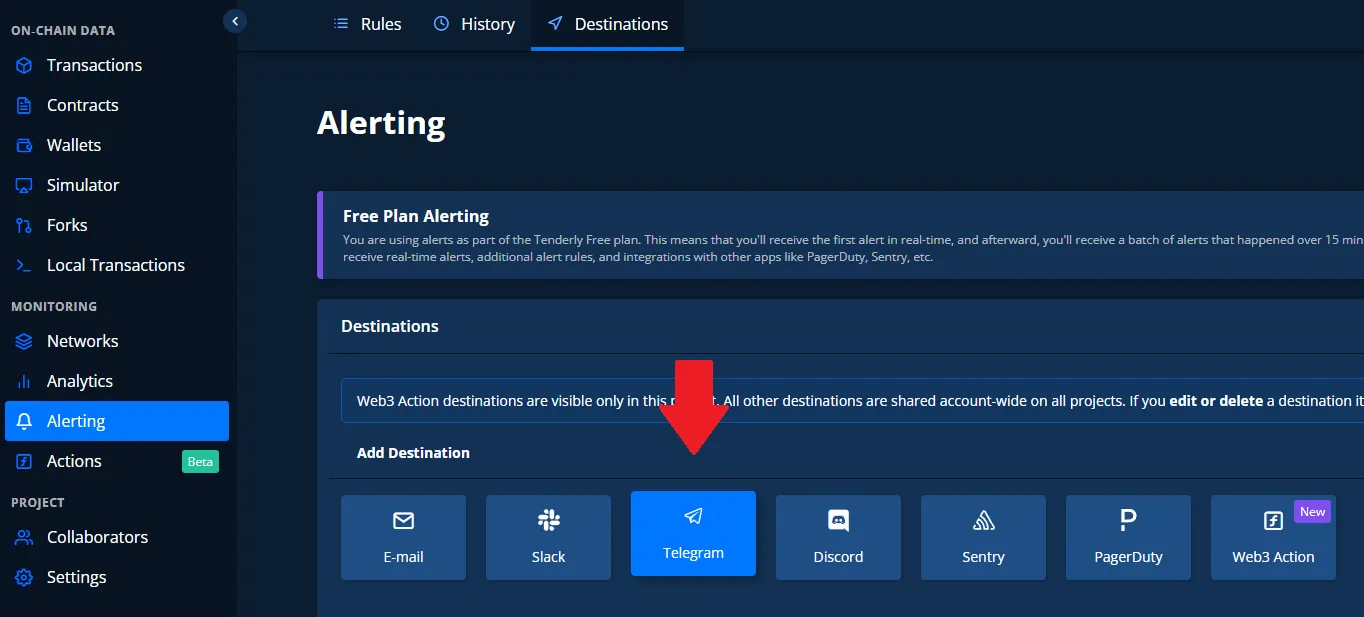Click the PROJECT section label
This screenshot has height=617, width=1364.
(x=38, y=502)
